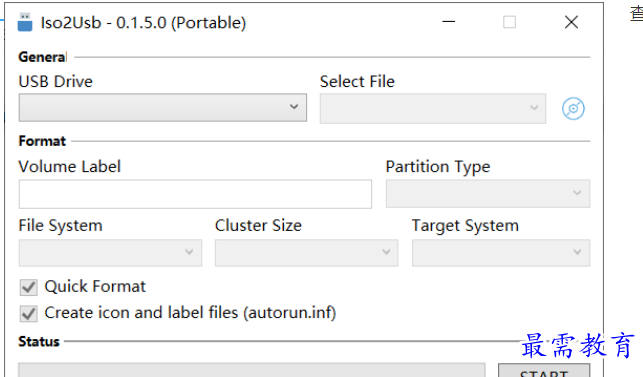Focus the Volume Label text field
This screenshot has height=377, width=643.
195,194
